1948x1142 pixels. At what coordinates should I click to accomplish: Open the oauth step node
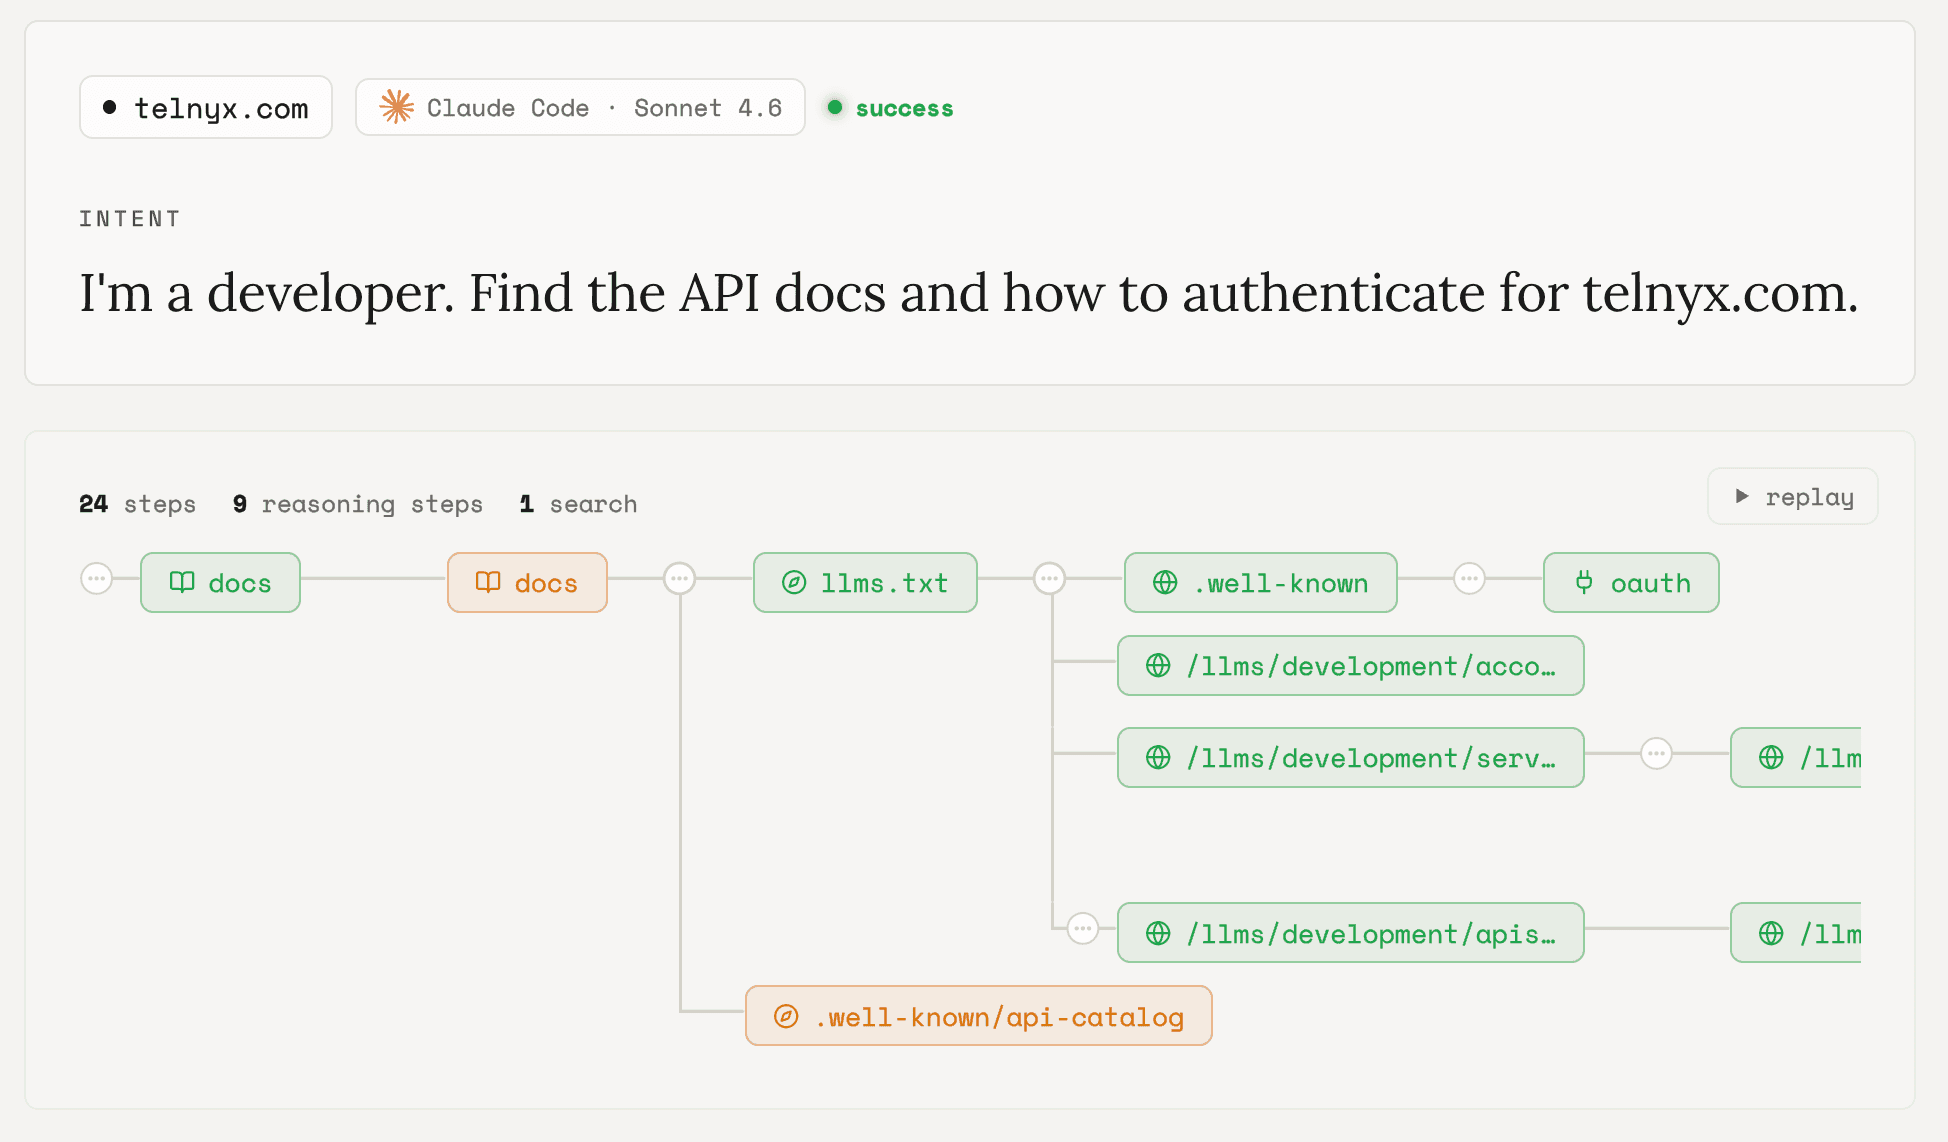[1631, 582]
